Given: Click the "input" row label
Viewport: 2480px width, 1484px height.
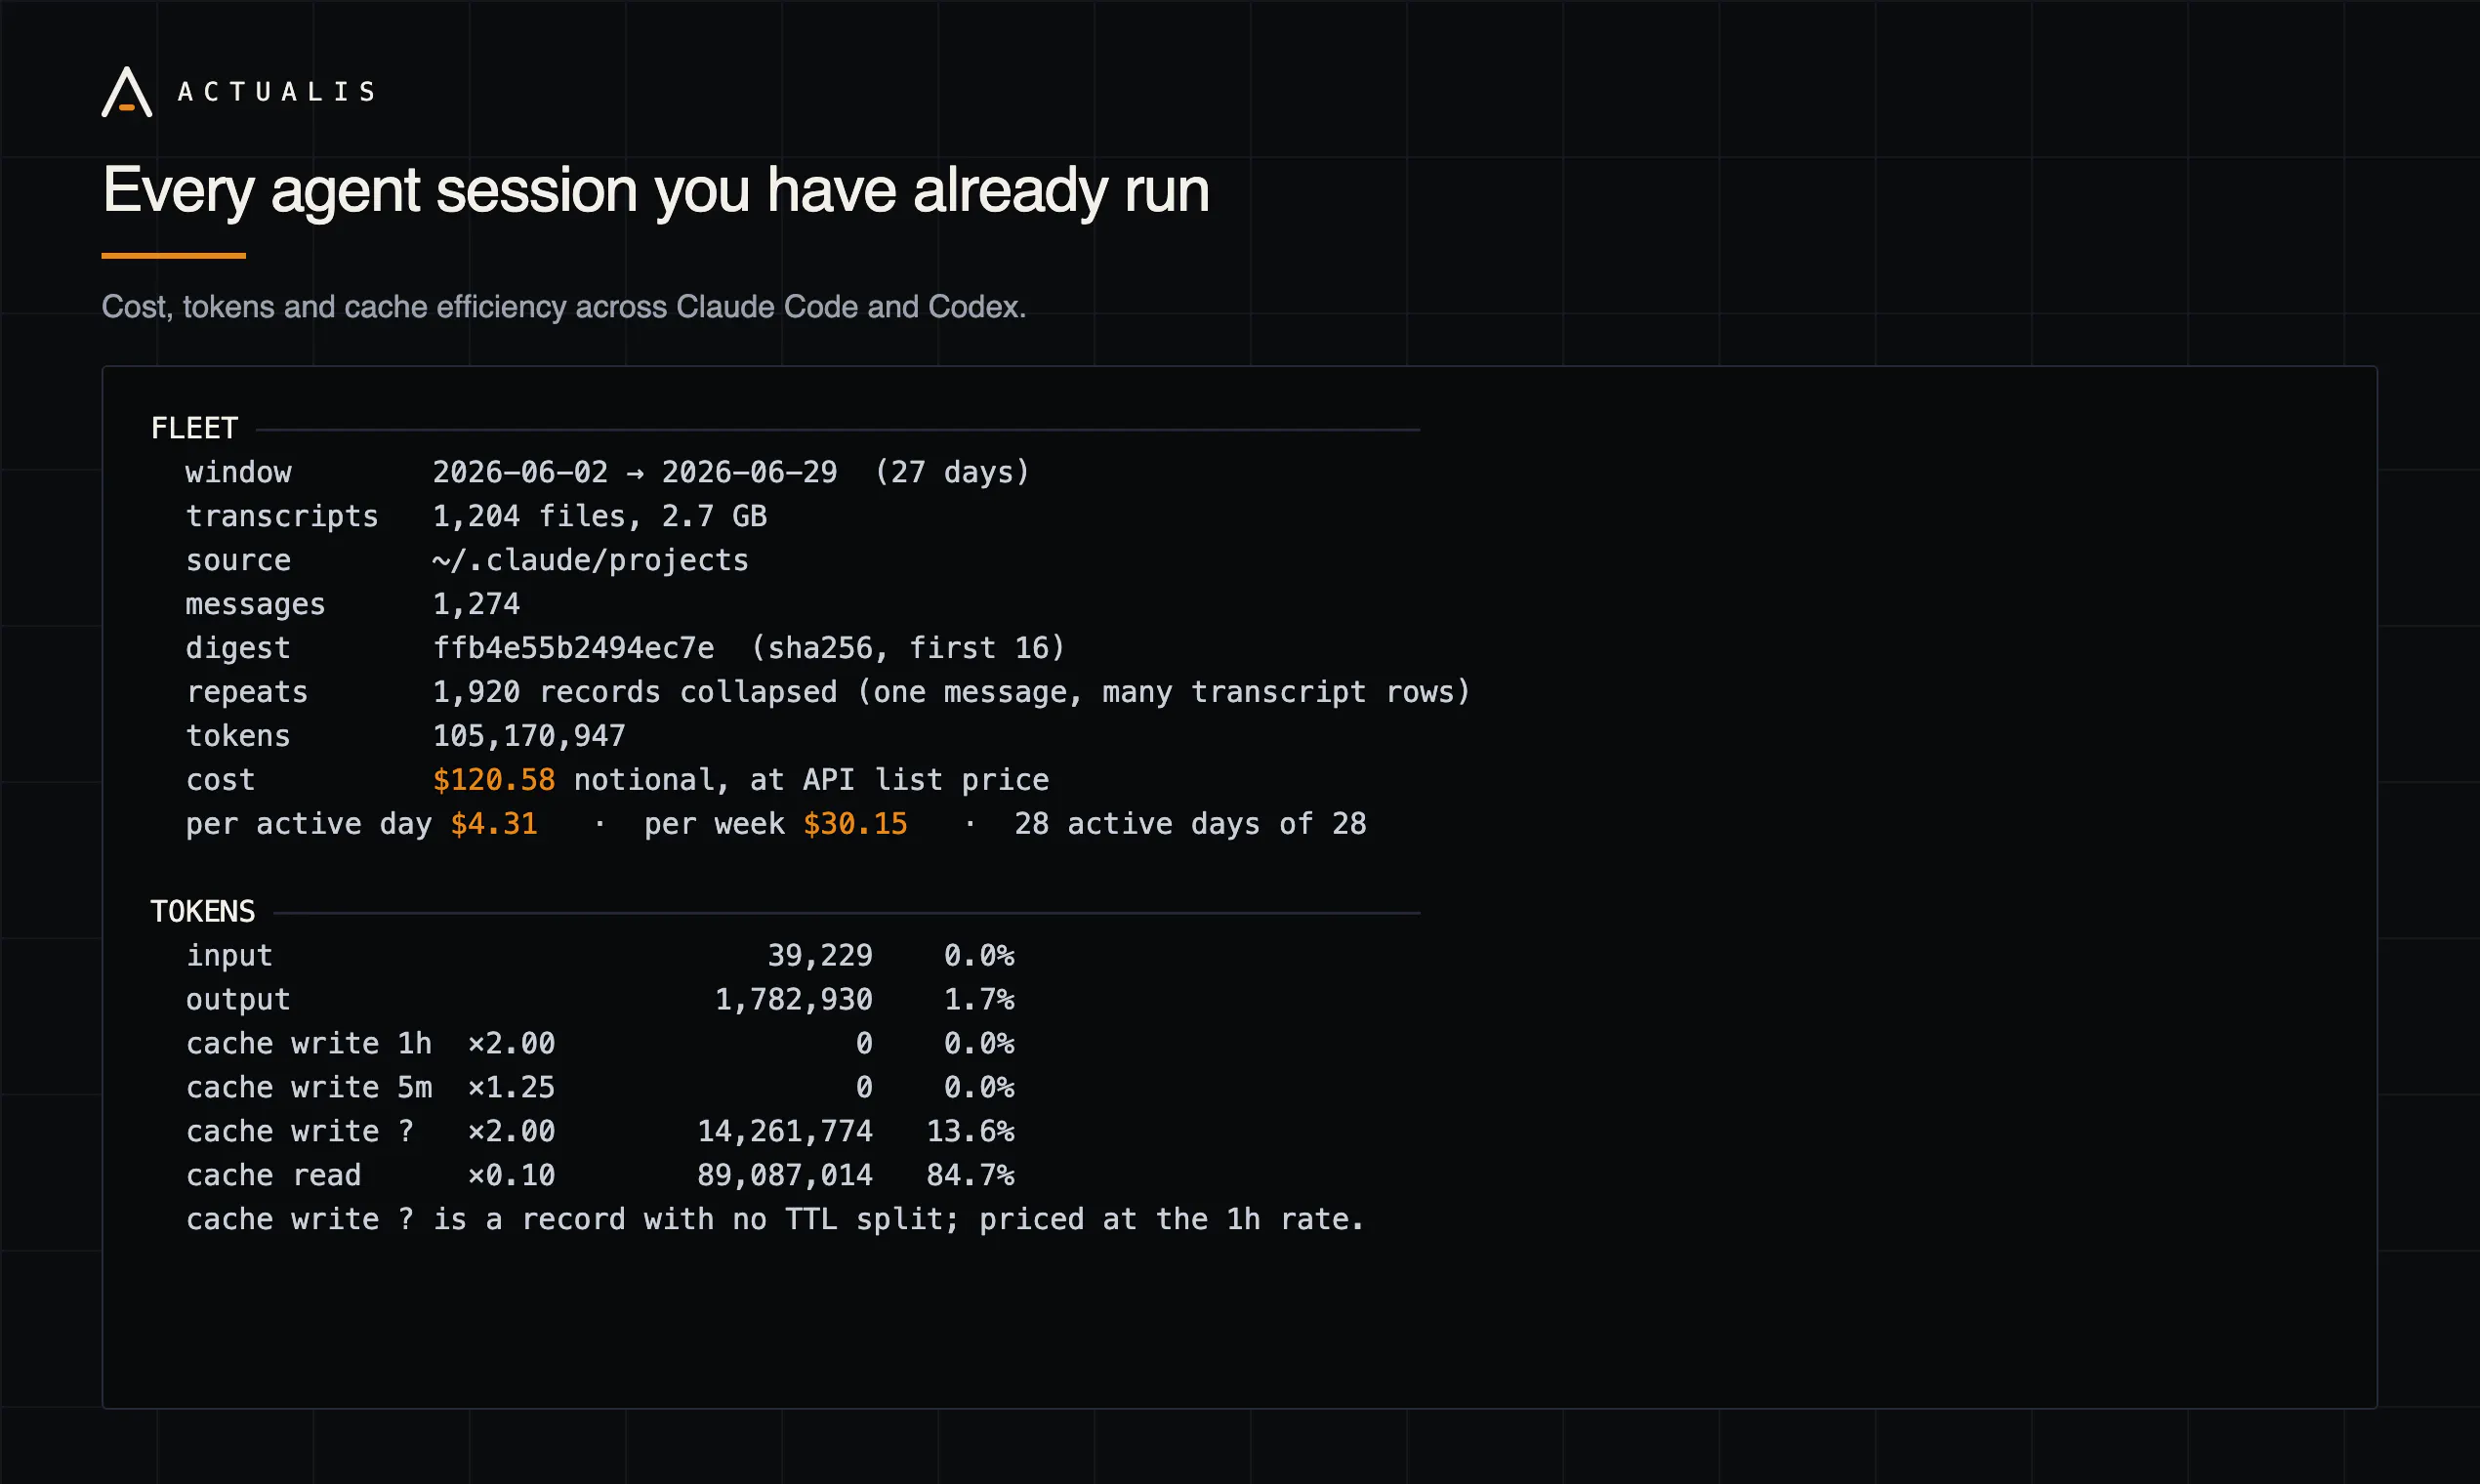Looking at the screenshot, I should click(229, 956).
